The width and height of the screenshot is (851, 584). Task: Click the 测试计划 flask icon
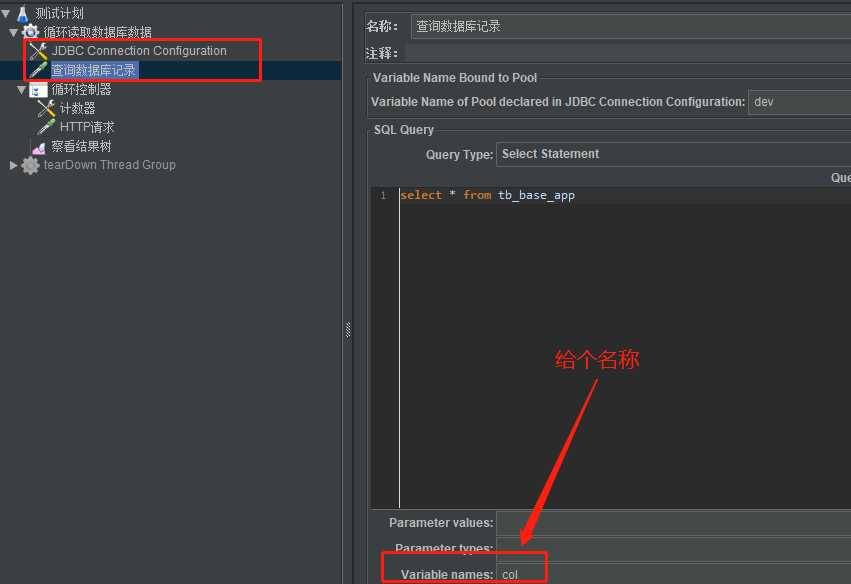pyautogui.click(x=23, y=13)
